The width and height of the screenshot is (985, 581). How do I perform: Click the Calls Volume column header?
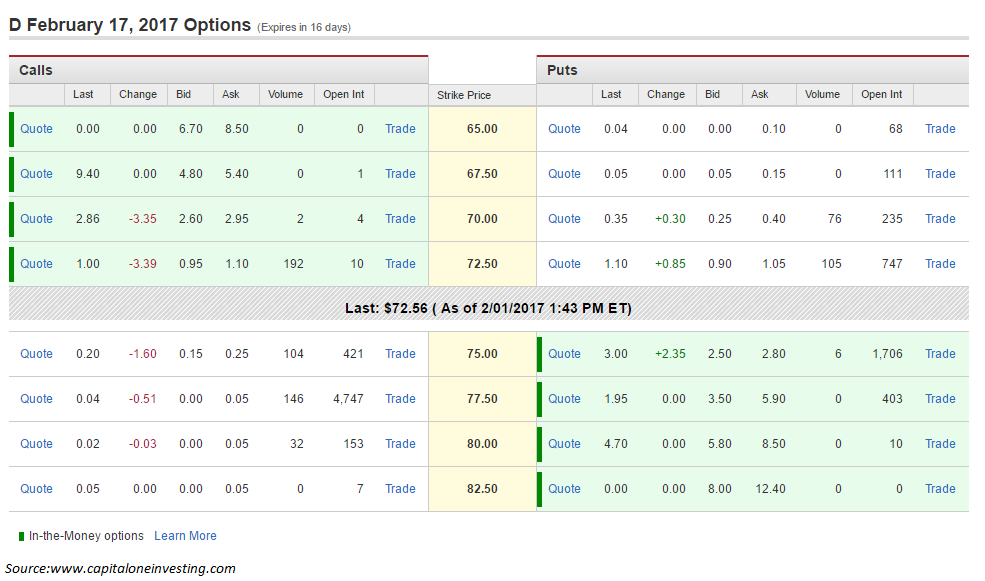[285, 94]
